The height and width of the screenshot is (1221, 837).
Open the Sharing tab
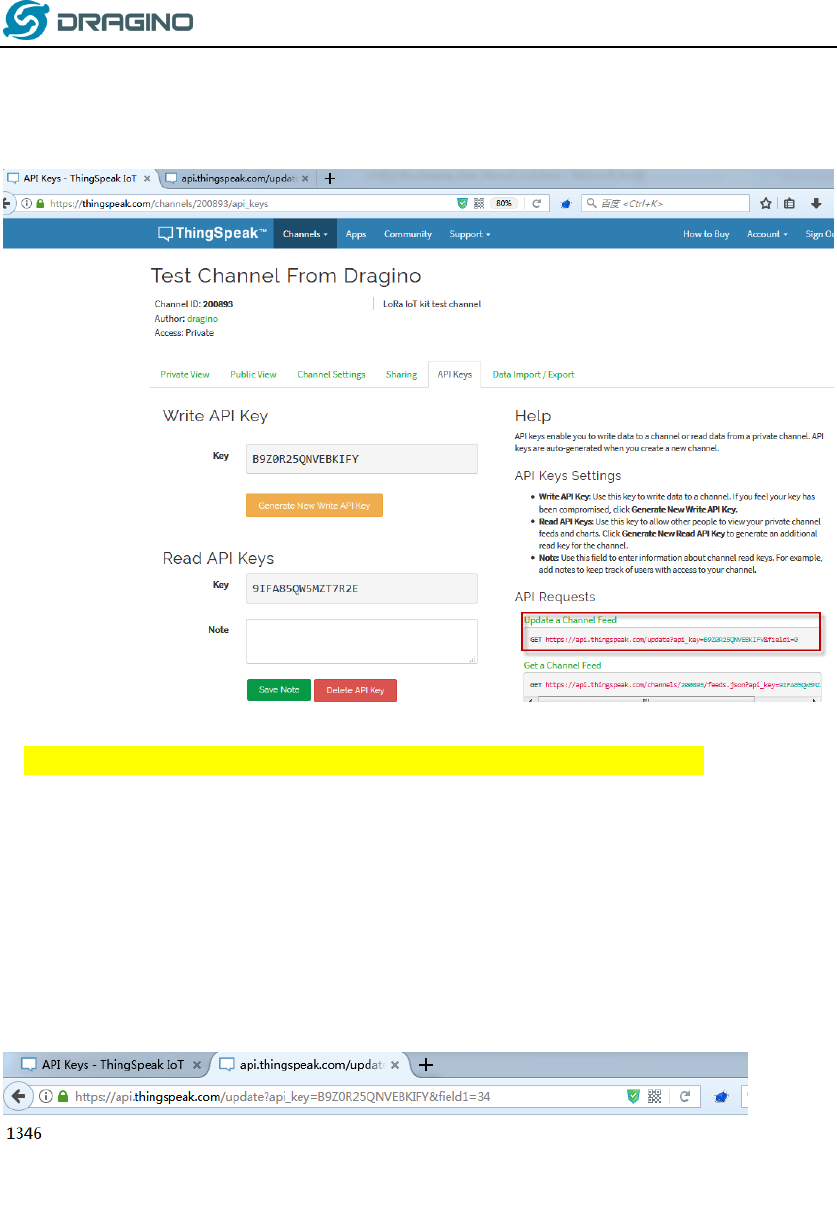pos(401,375)
